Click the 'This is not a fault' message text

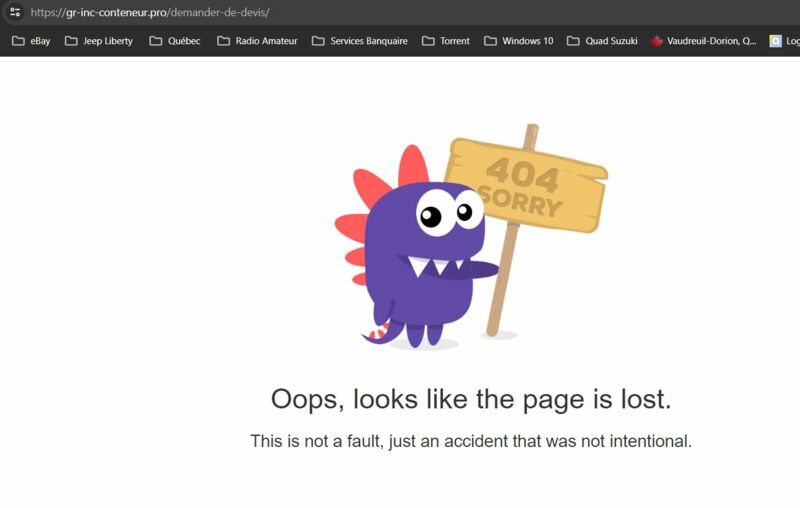tap(471, 441)
